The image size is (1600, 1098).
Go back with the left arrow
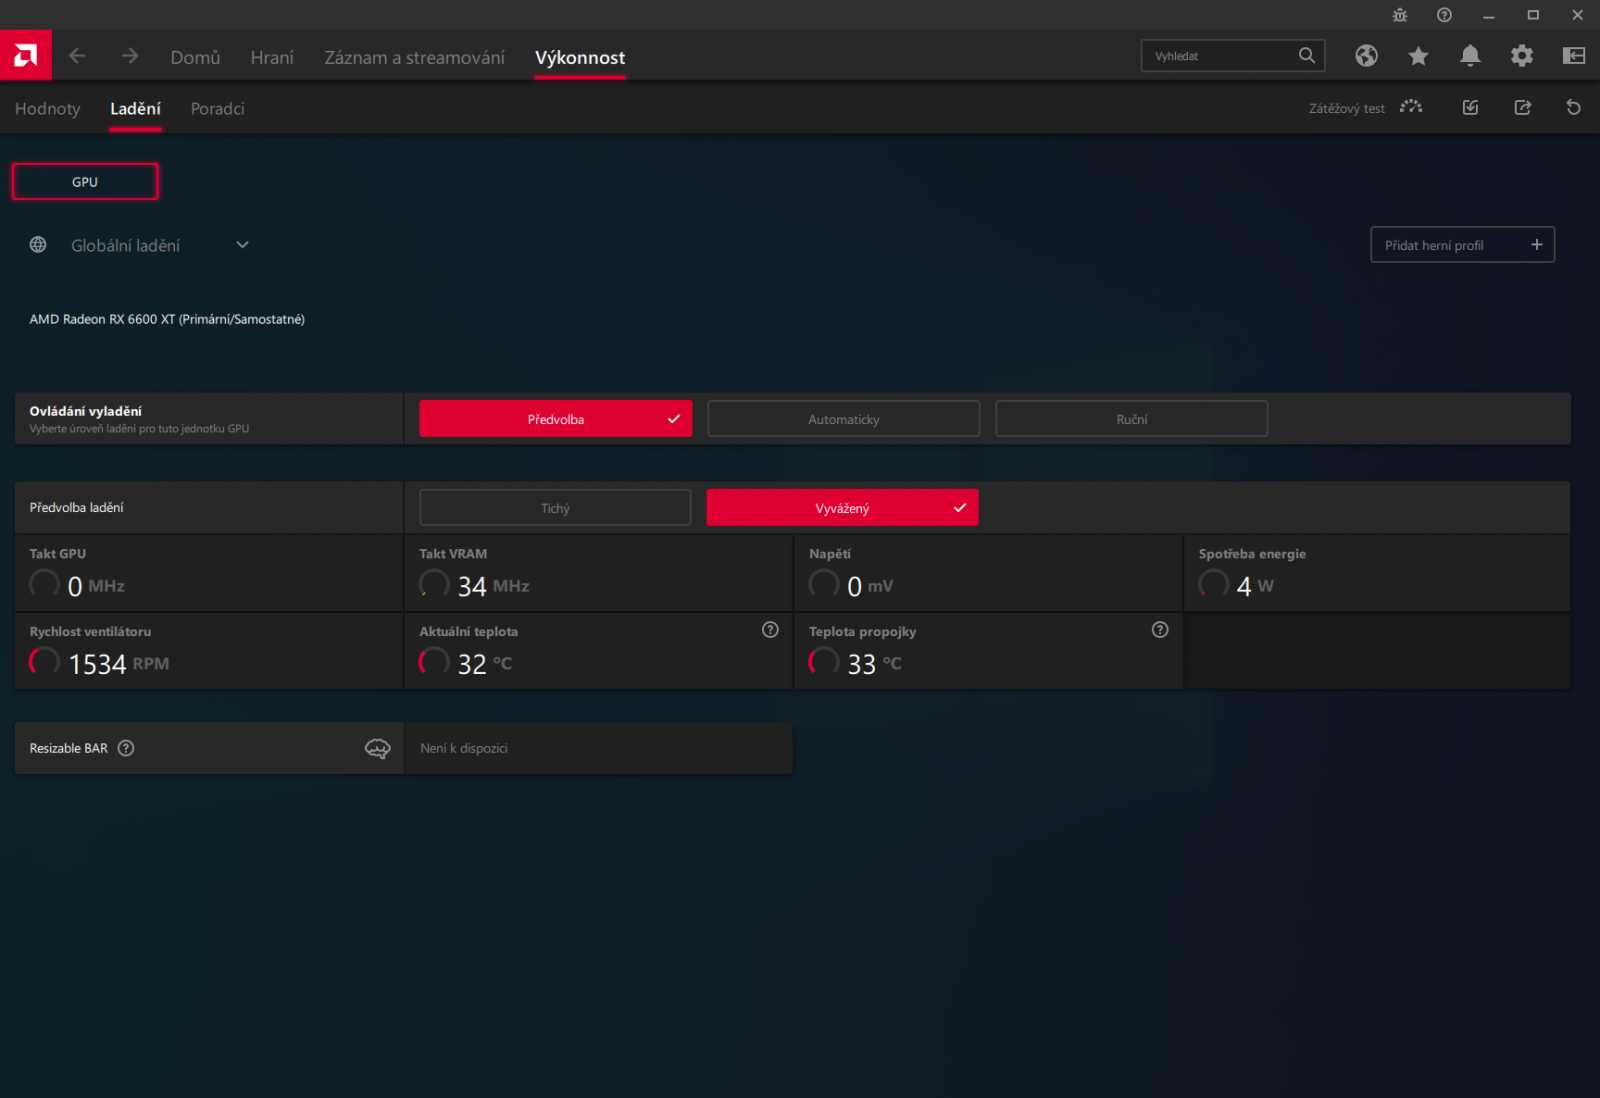point(77,56)
